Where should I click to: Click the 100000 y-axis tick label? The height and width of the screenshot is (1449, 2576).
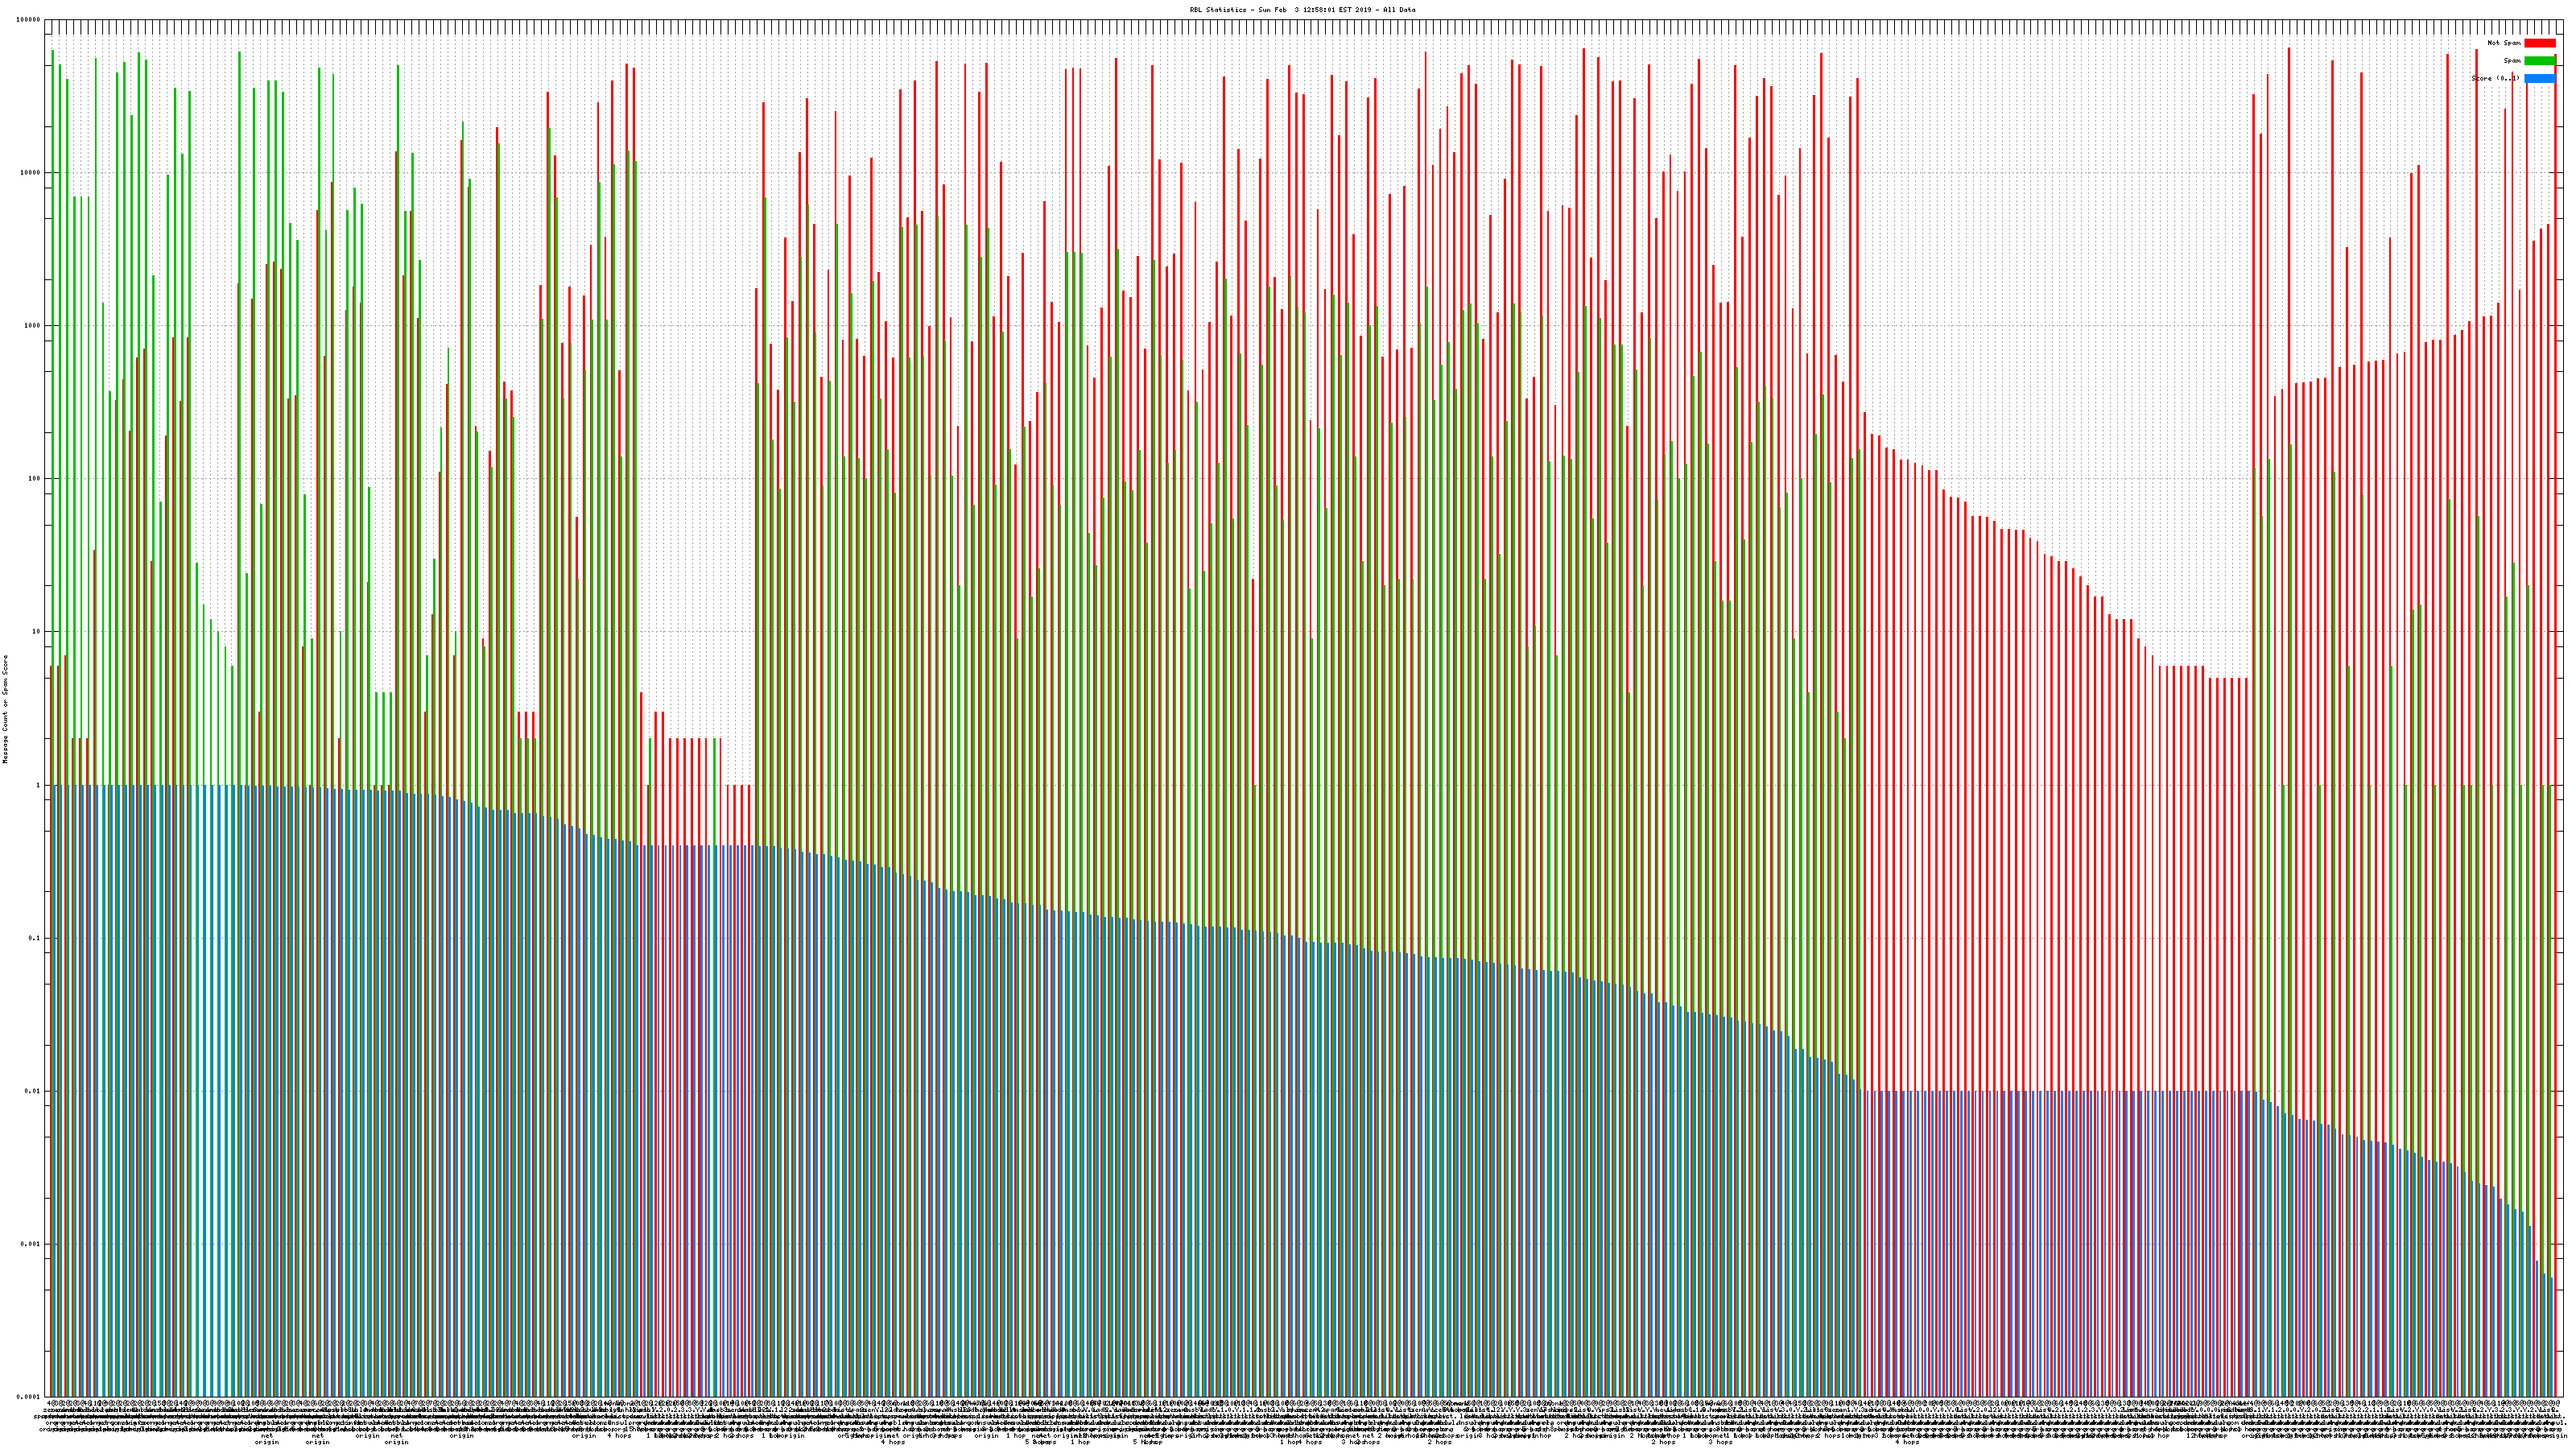[29, 20]
